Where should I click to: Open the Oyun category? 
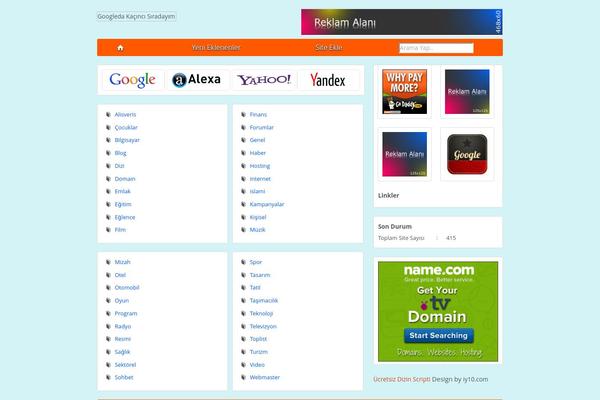tap(122, 301)
